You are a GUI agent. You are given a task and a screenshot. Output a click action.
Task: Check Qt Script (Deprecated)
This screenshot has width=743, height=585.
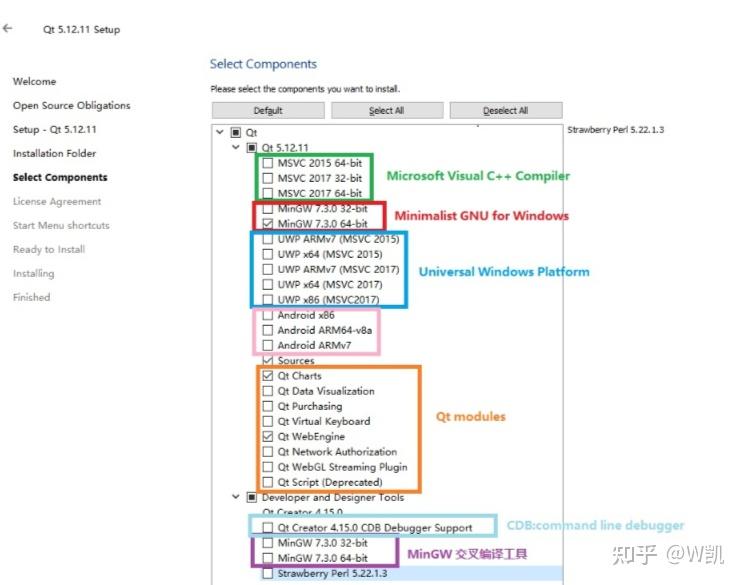pyautogui.click(x=268, y=482)
